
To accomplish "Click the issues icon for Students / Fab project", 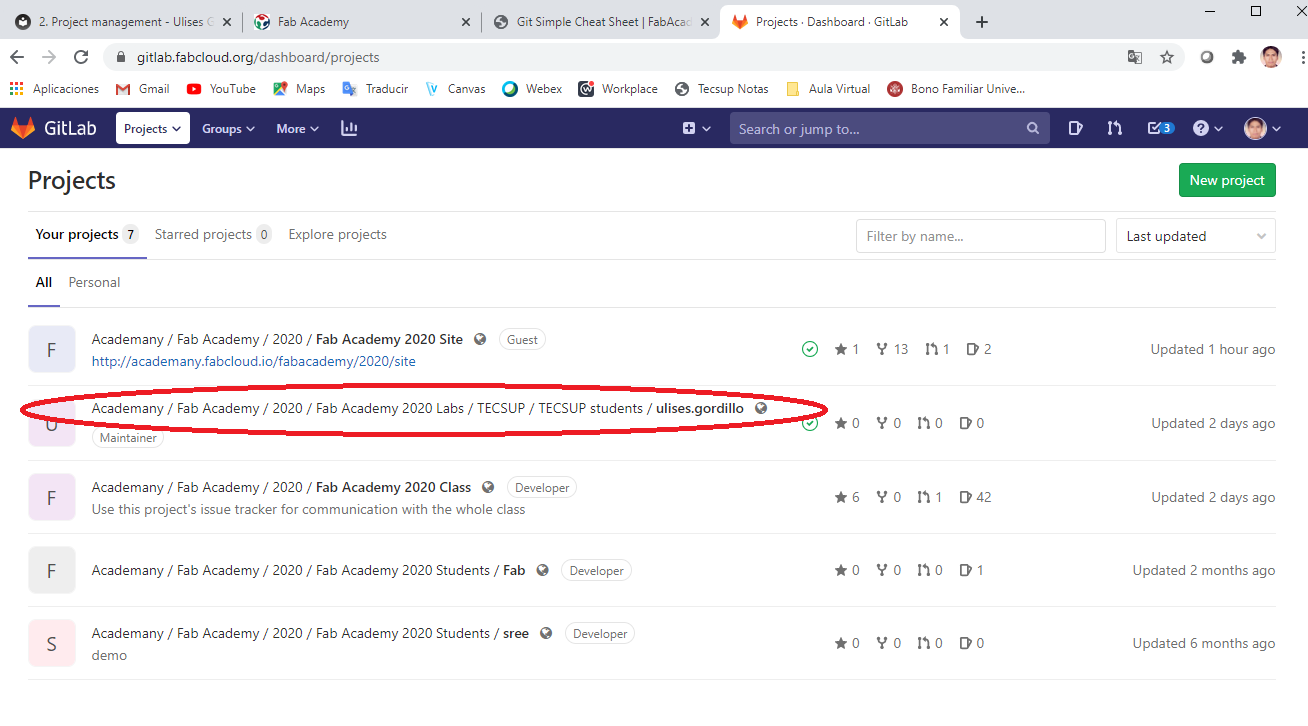I will 966,570.
